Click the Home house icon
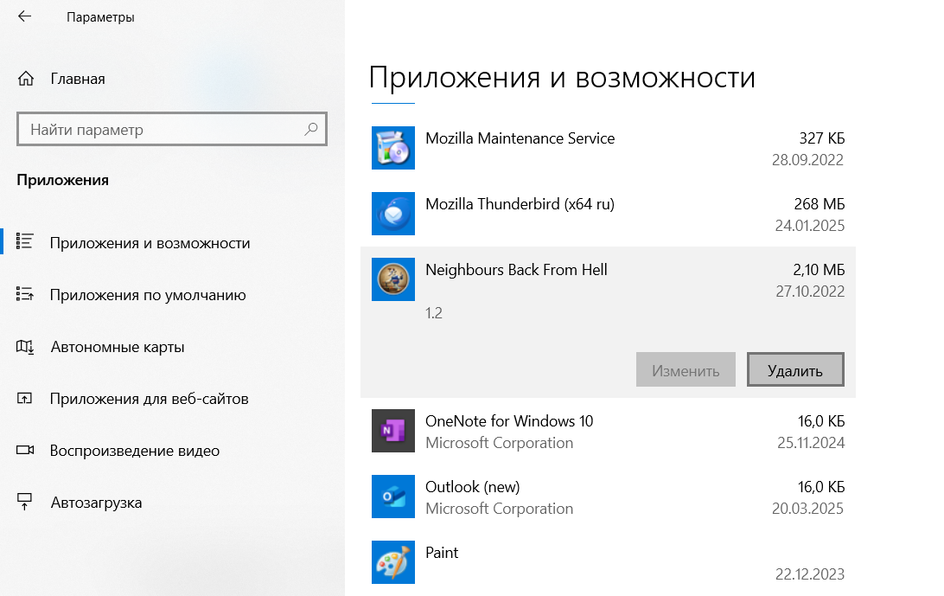 click(26, 79)
